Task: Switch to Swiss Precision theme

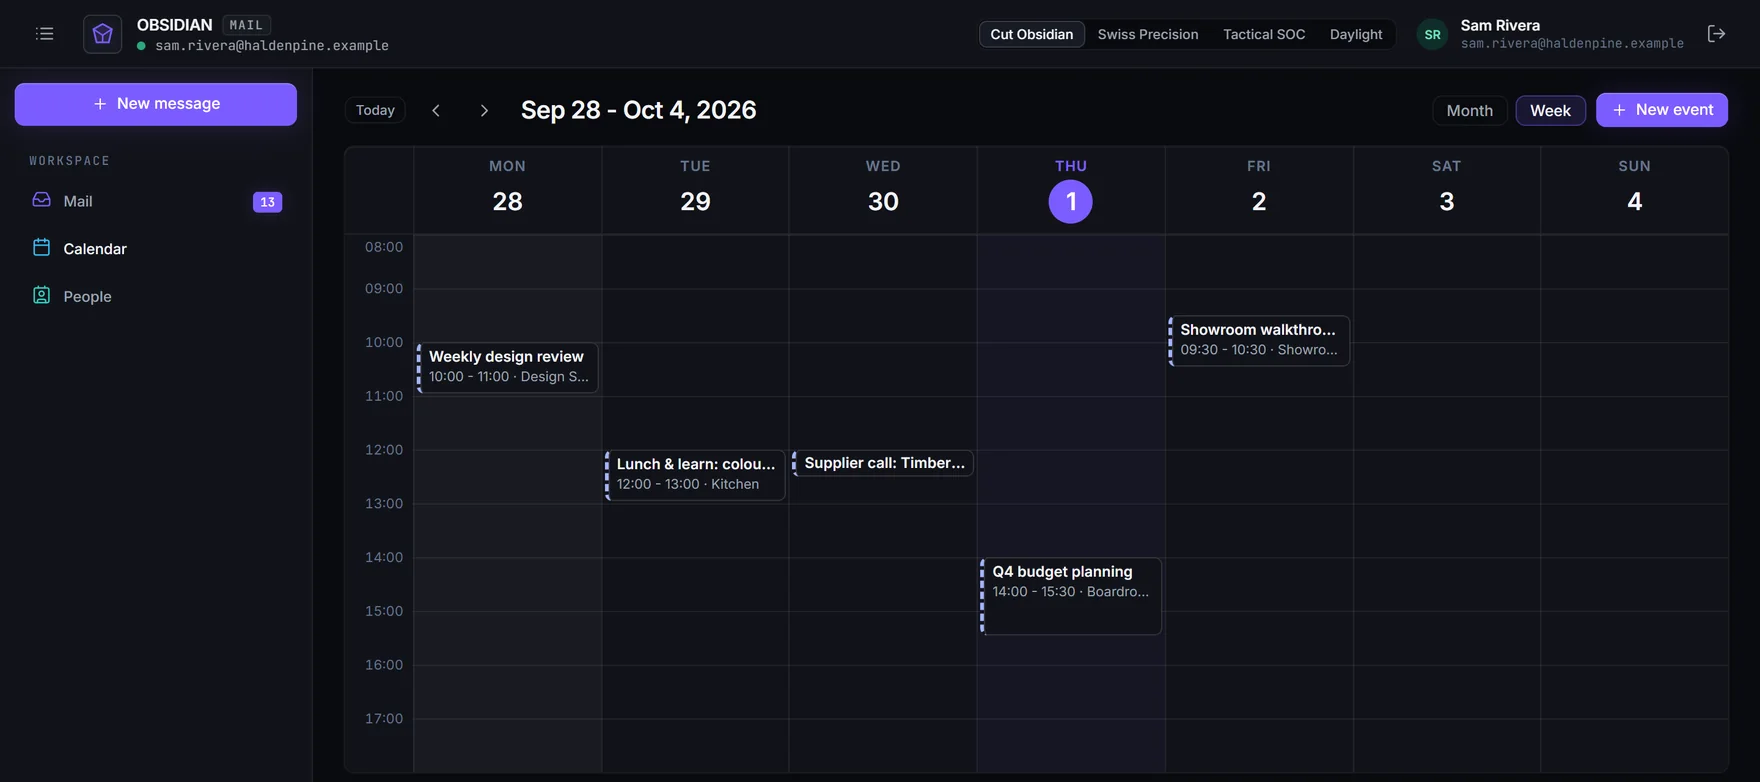Action: 1147,34
